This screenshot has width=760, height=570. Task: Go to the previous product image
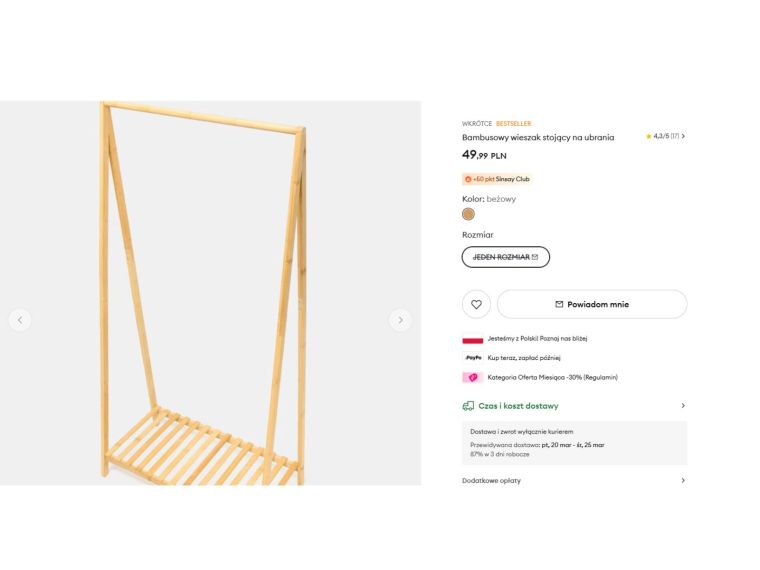(20, 320)
